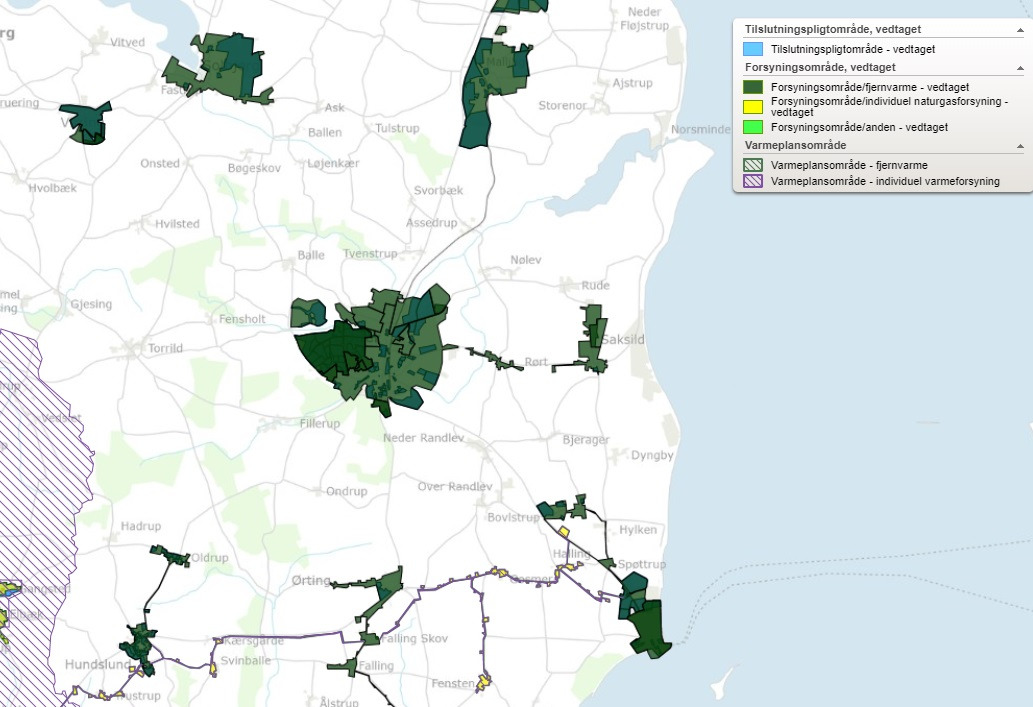Click the blue Tilslutningspligtområde legend swatch
The height and width of the screenshot is (707, 1033).
click(753, 49)
